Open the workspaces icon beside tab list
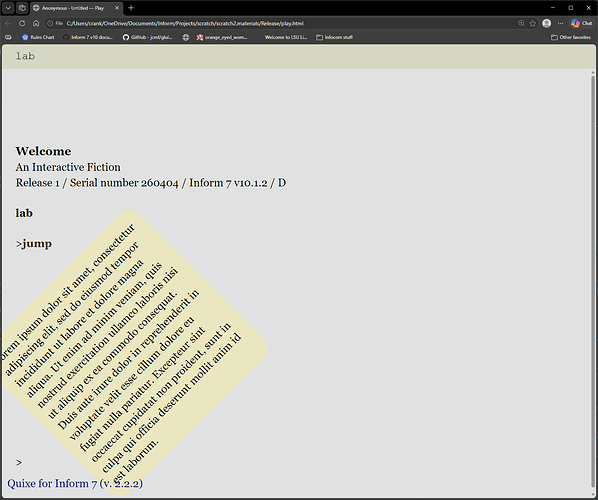598x500 pixels. click(22, 8)
